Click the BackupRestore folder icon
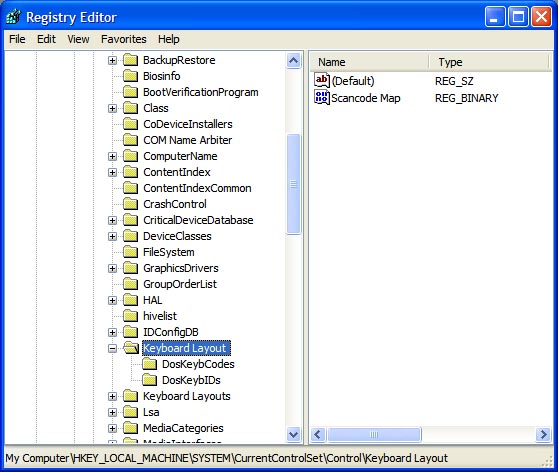This screenshot has width=558, height=472. [x=131, y=60]
